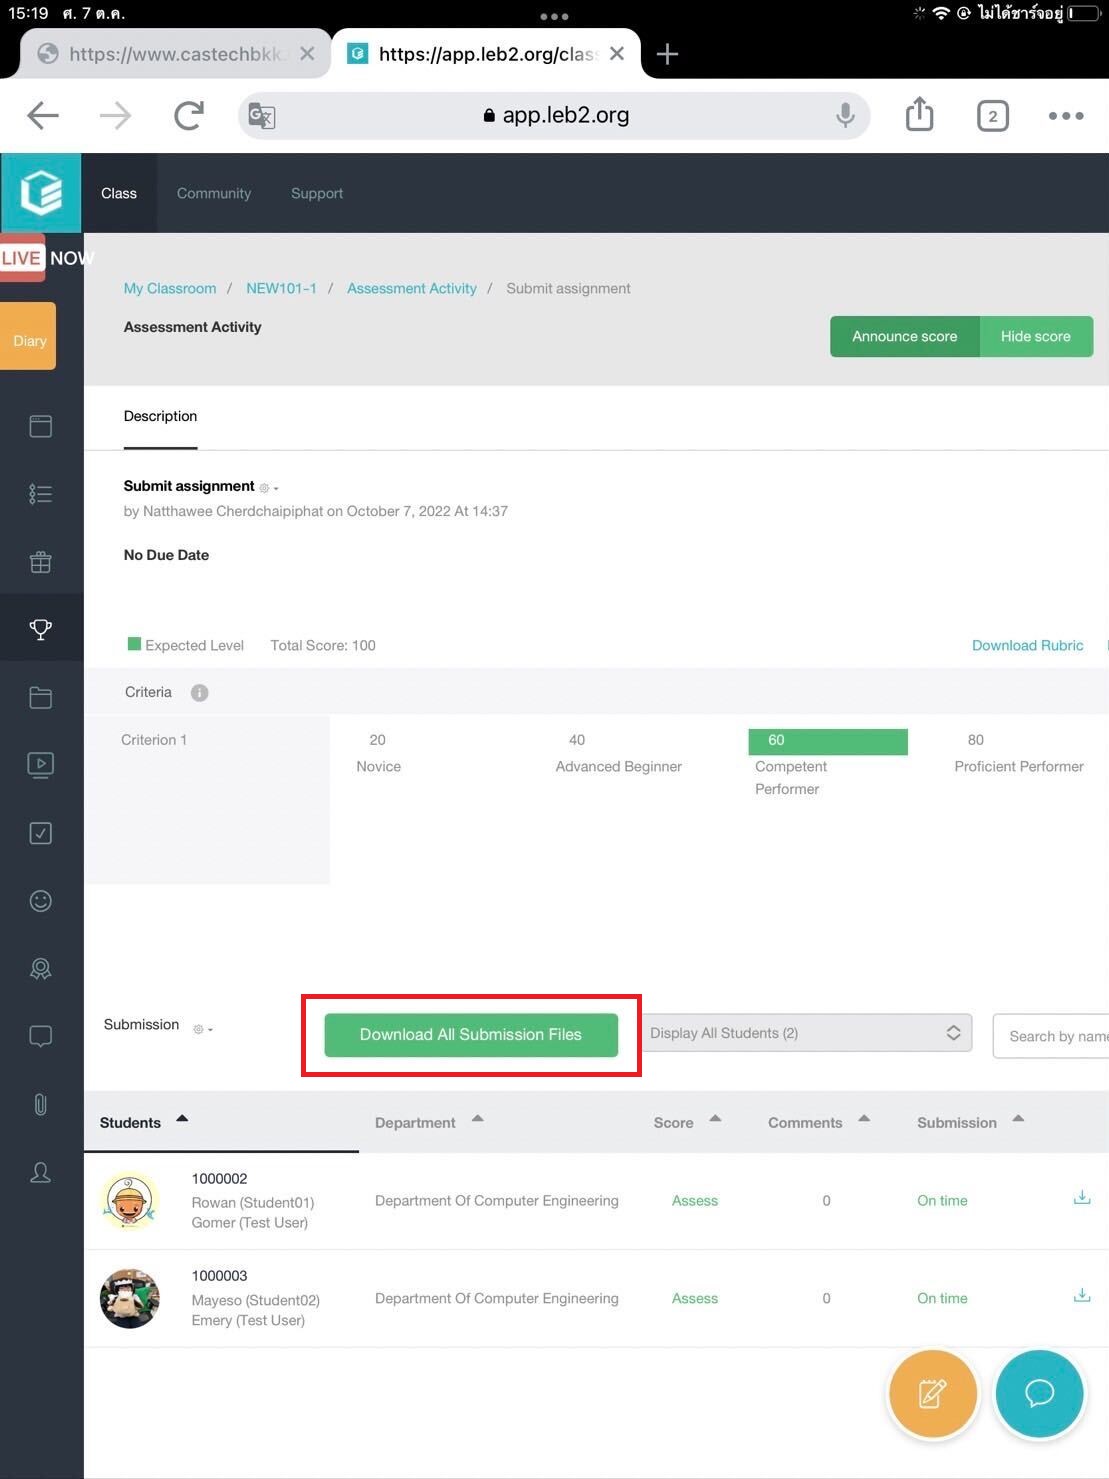Open the paperclip attachment sidebar icon
This screenshot has height=1479, width=1109.
(41, 1104)
